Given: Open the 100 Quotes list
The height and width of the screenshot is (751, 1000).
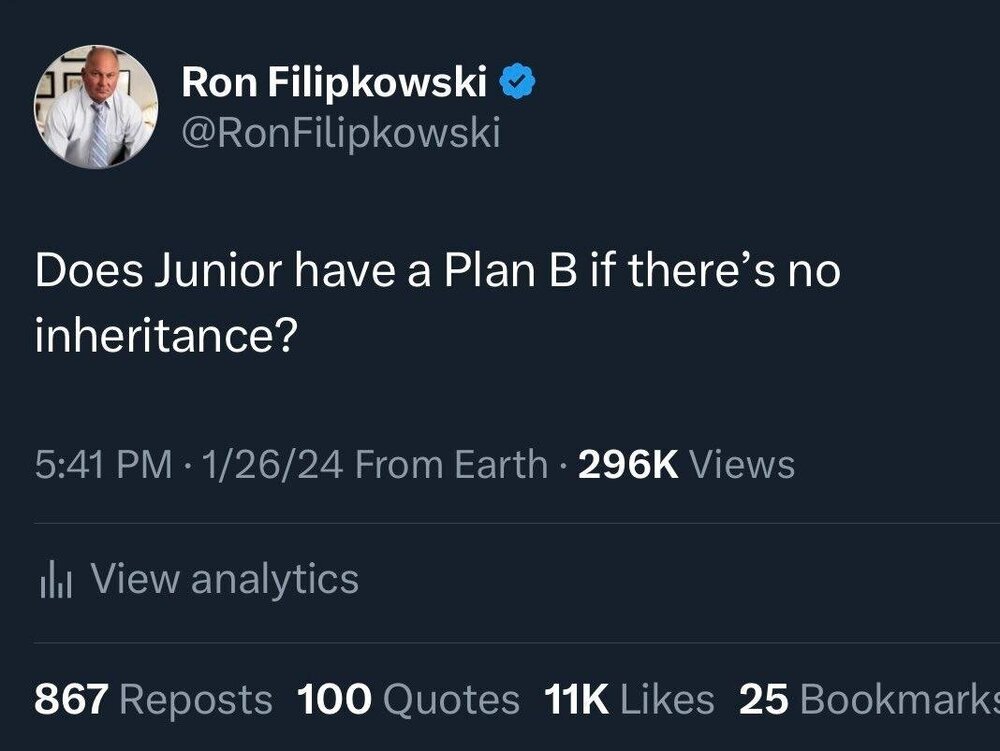Looking at the screenshot, I should (408, 699).
